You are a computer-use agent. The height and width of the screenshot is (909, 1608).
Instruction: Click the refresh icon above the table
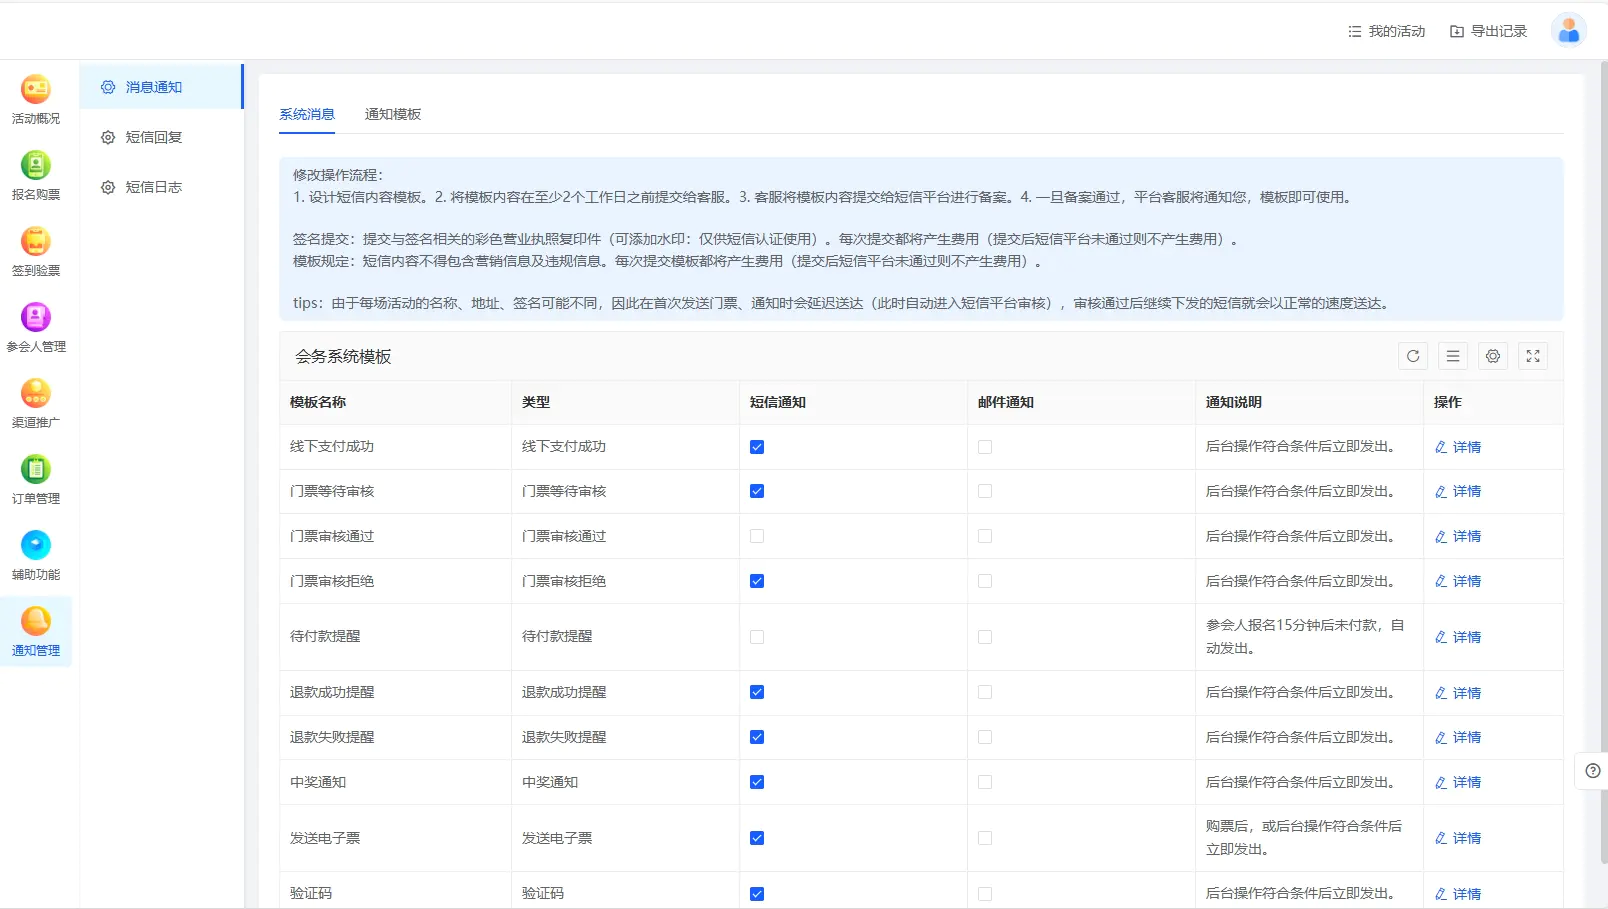(x=1412, y=356)
